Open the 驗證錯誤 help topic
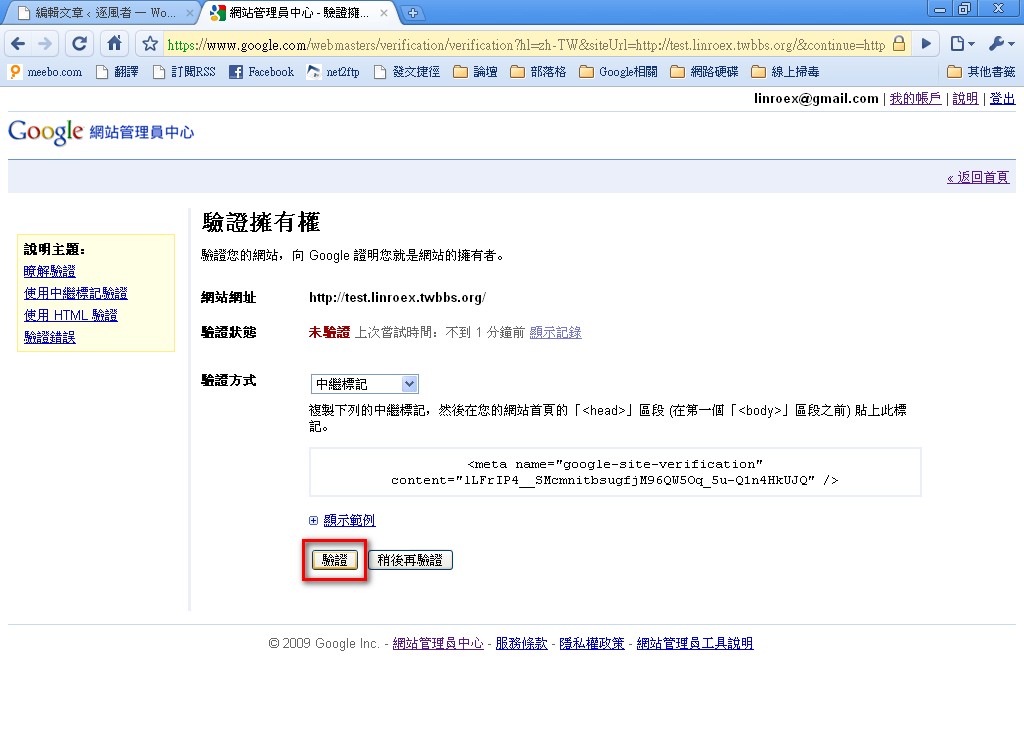Viewport: 1024px width, 738px height. pos(50,337)
